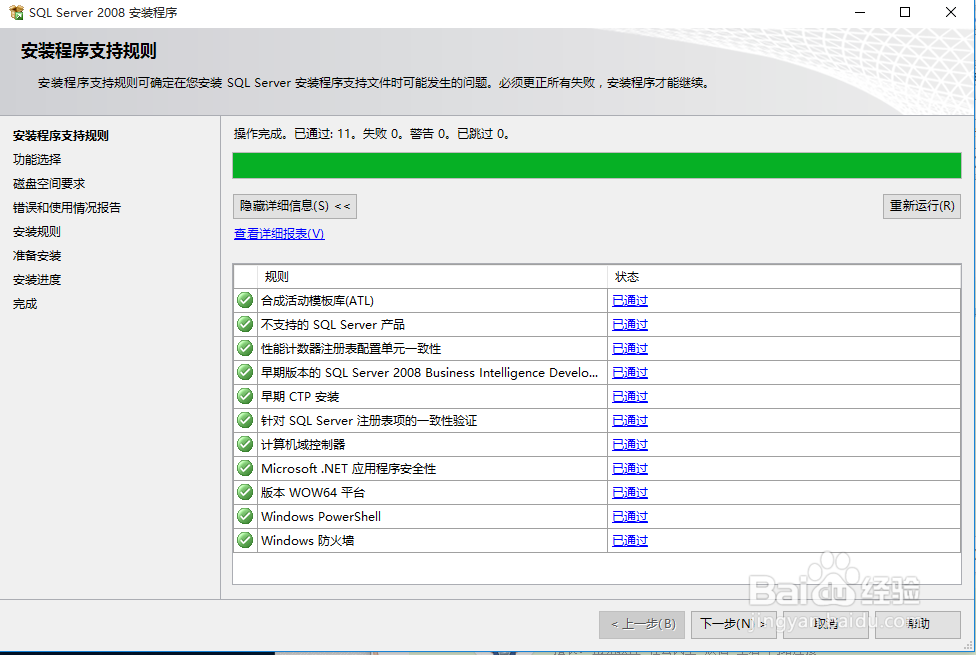The height and width of the screenshot is (655, 976).
Task: Click status icon beside 版本 WOW64 平台
Action: coord(244,492)
